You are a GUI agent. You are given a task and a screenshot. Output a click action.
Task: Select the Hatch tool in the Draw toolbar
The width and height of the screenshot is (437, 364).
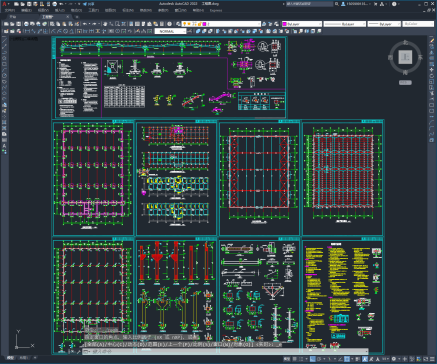tap(5, 122)
